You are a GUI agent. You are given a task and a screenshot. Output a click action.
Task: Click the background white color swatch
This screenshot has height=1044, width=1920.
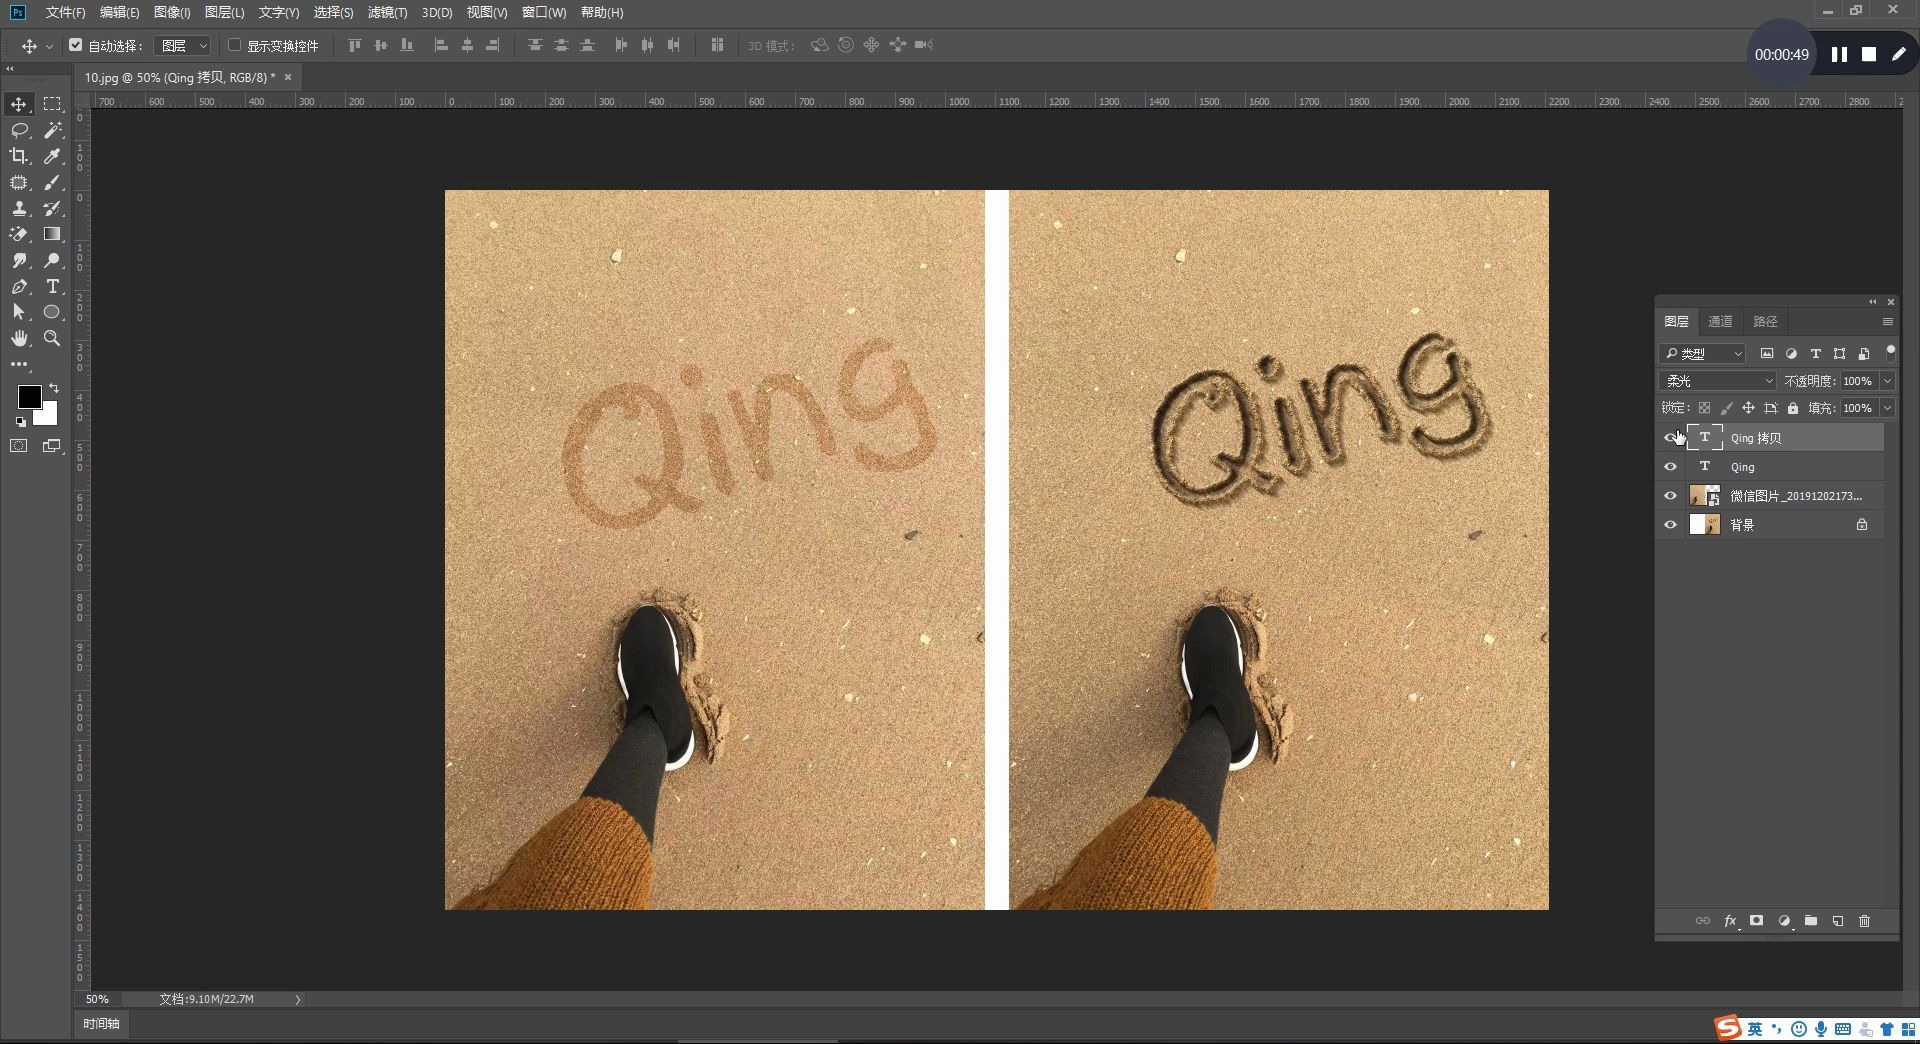point(48,416)
